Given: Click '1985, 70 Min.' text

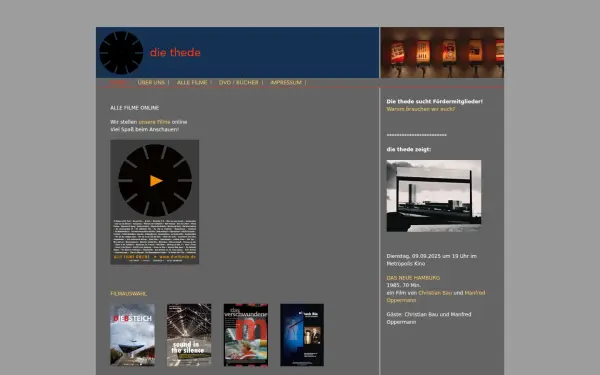Looking at the screenshot, I should pos(404,285).
